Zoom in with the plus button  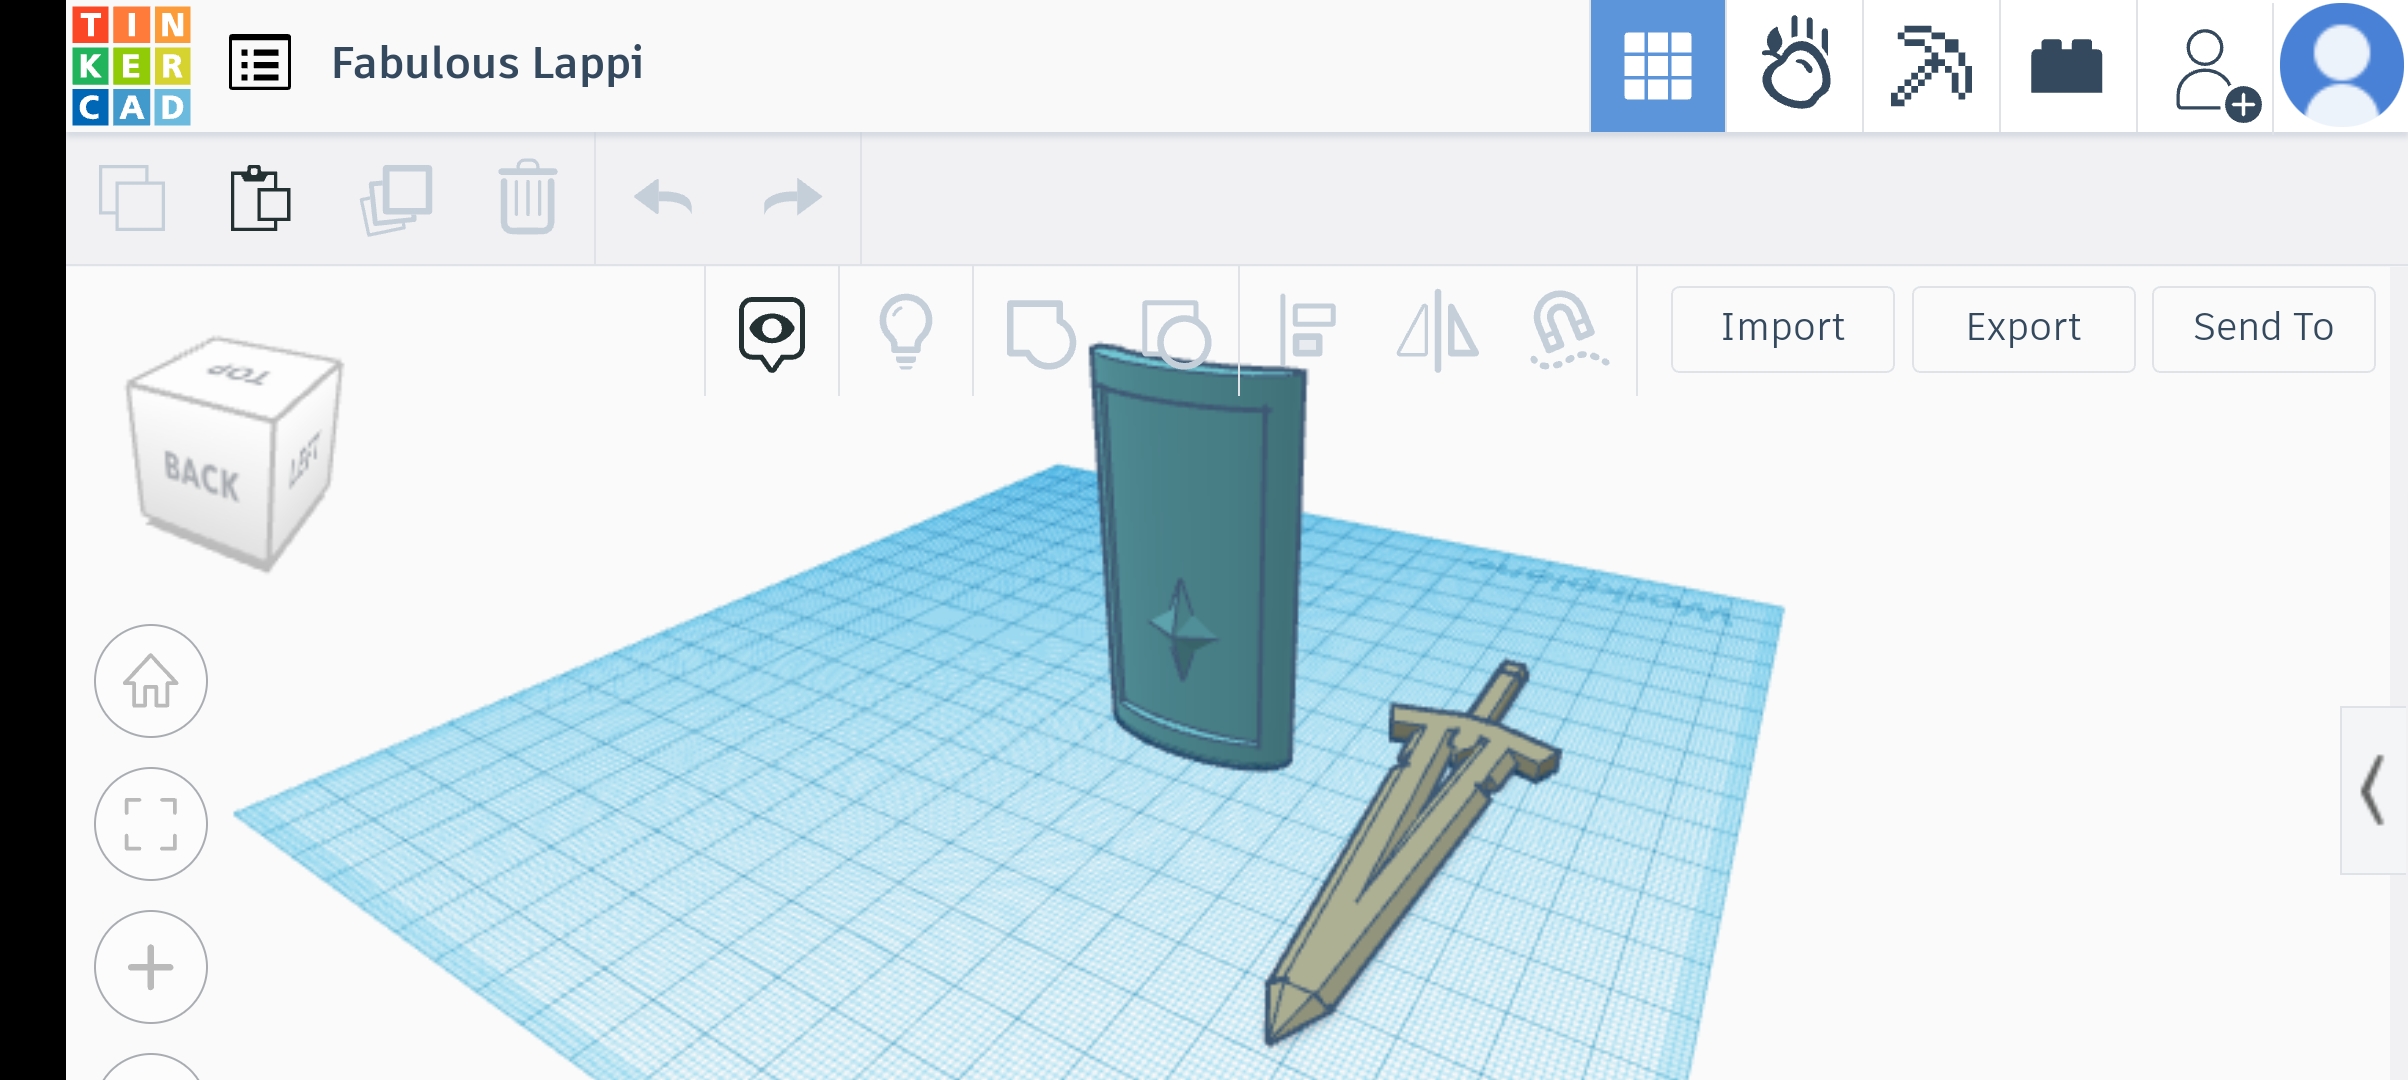tap(151, 967)
